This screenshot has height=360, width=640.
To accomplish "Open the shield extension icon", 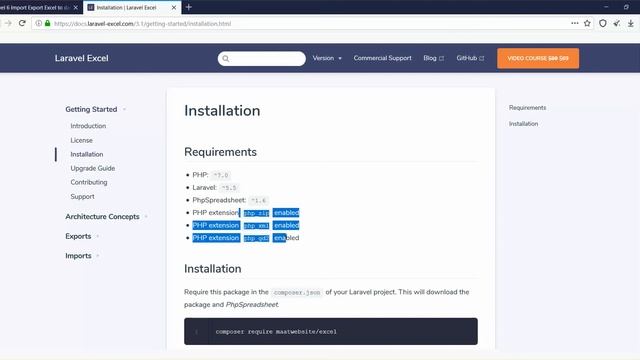I will 602,23.
